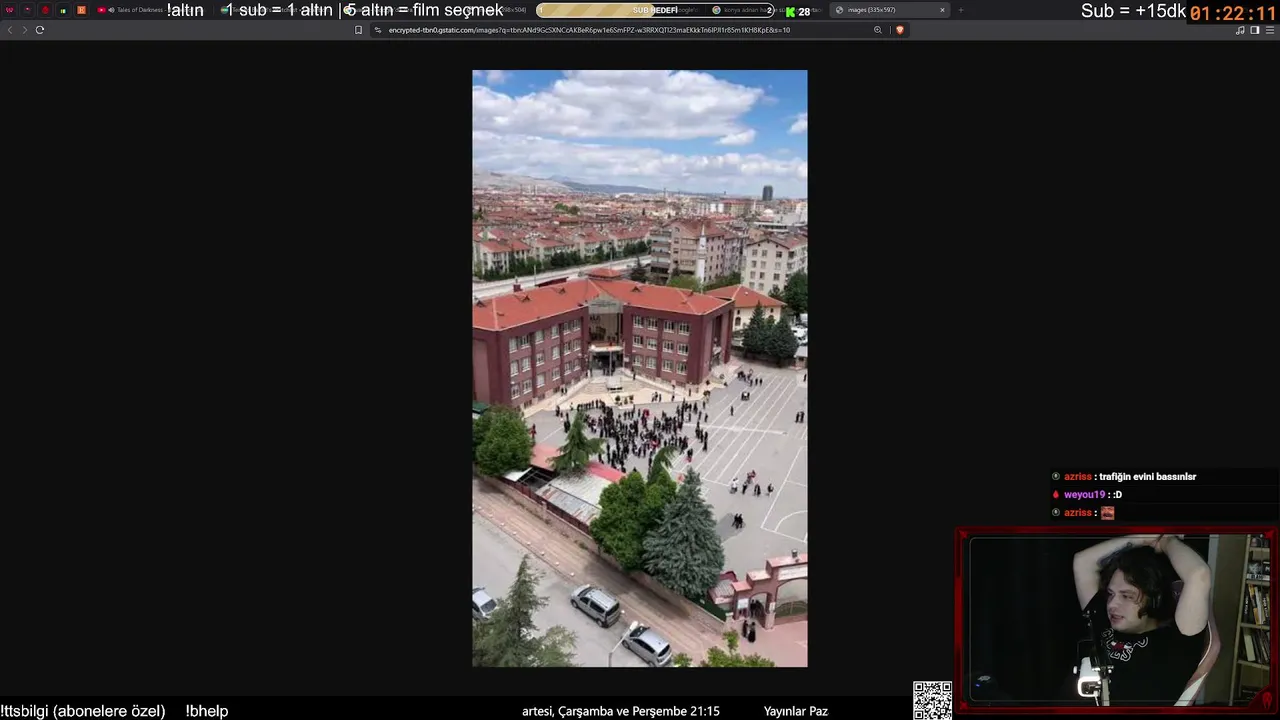Click the green Kick viewer count 28

coord(799,12)
